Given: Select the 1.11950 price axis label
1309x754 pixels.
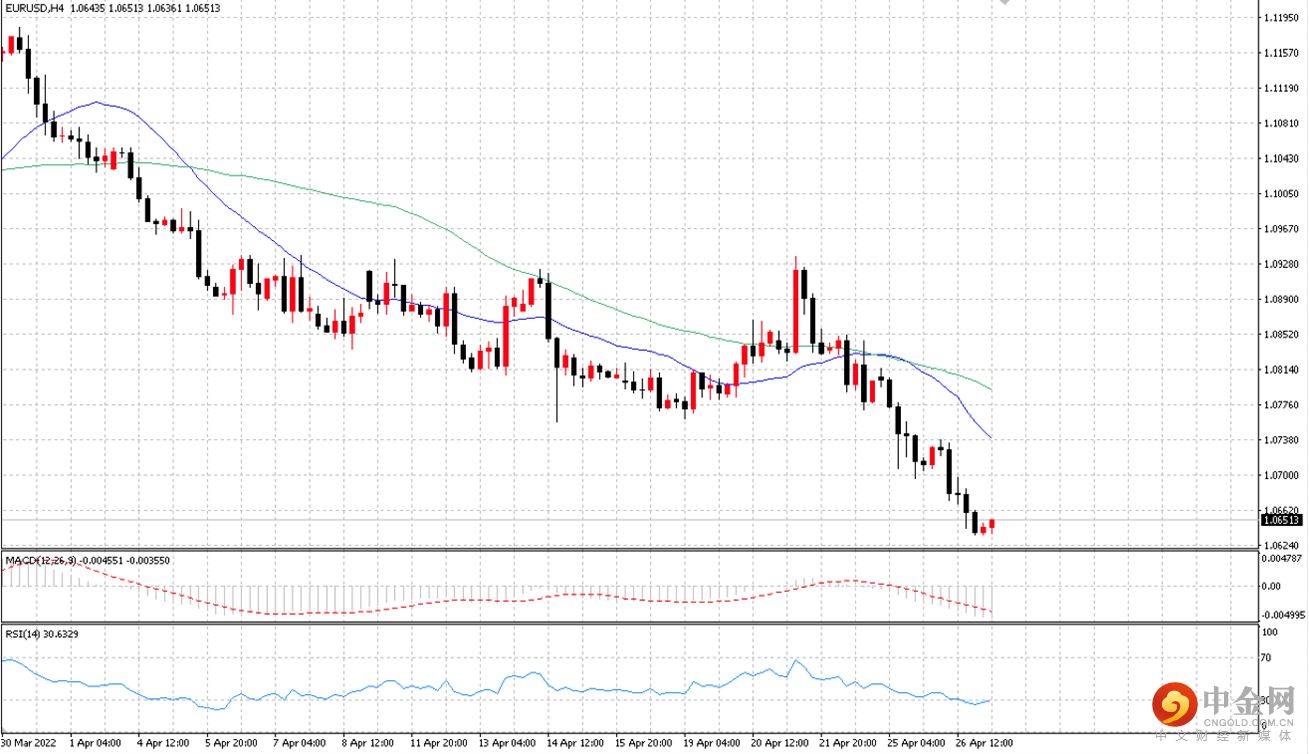Looking at the screenshot, I should [x=1281, y=18].
